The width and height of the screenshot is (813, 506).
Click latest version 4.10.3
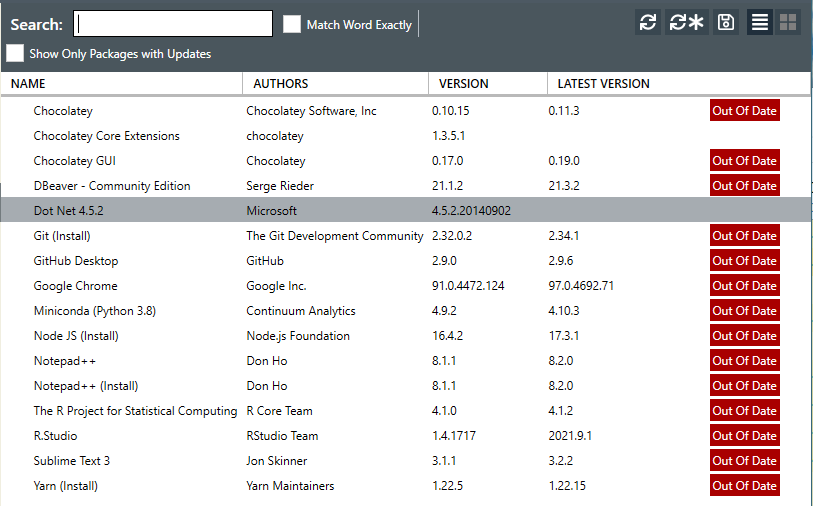click(x=564, y=311)
